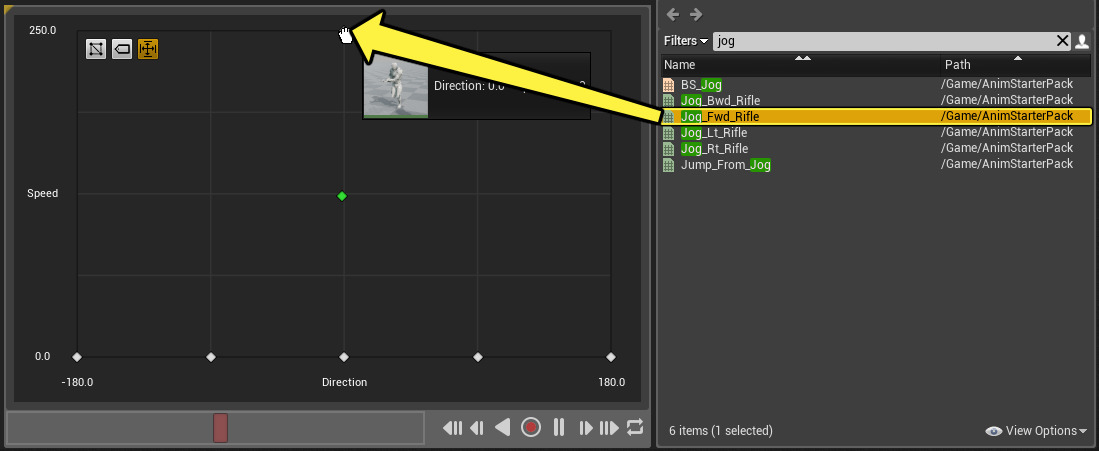Jump to the end of the animation

click(x=609, y=428)
